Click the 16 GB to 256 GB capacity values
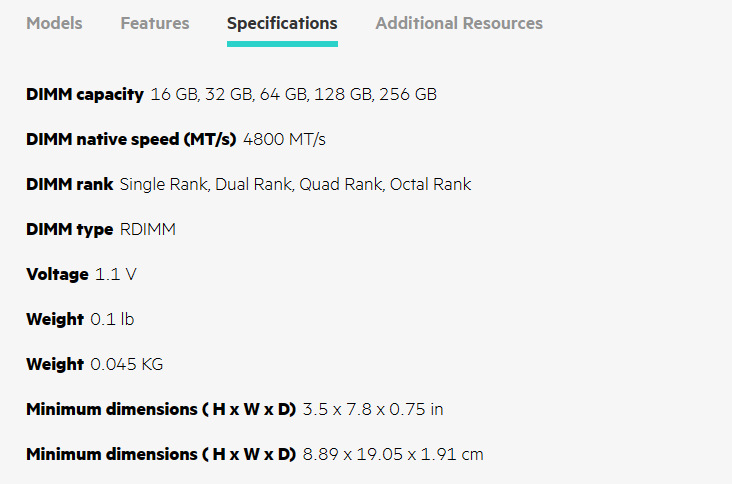 point(293,94)
